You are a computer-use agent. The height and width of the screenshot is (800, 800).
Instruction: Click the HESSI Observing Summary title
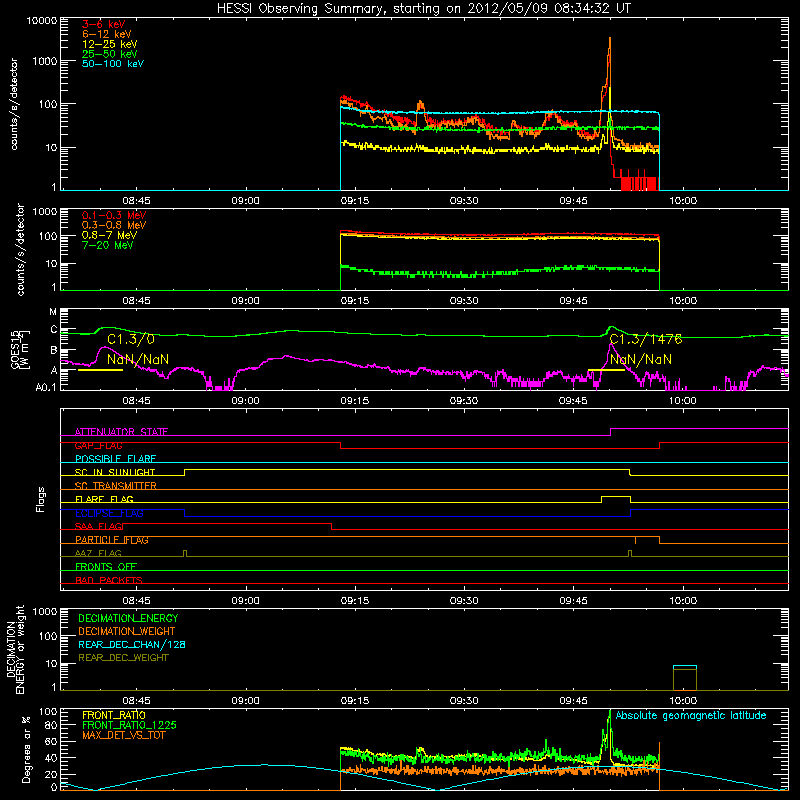[x=423, y=9]
